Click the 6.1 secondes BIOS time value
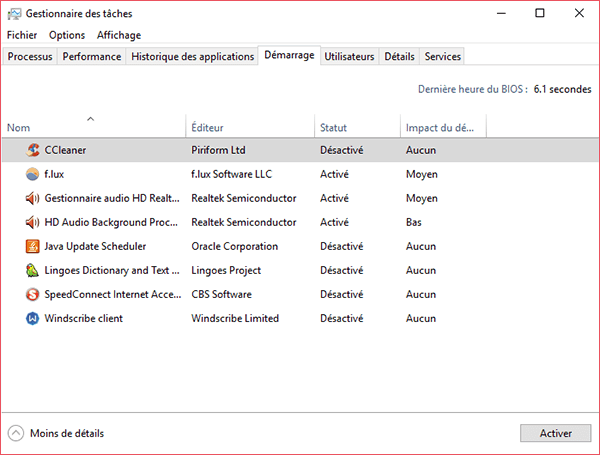 pos(562,89)
